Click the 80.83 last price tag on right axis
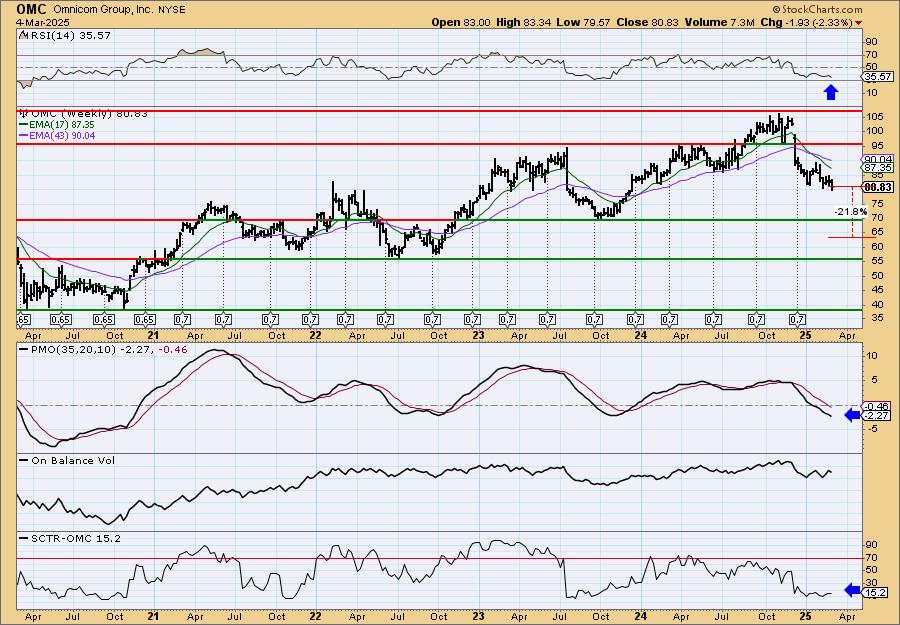This screenshot has height=625, width=900. click(x=878, y=187)
